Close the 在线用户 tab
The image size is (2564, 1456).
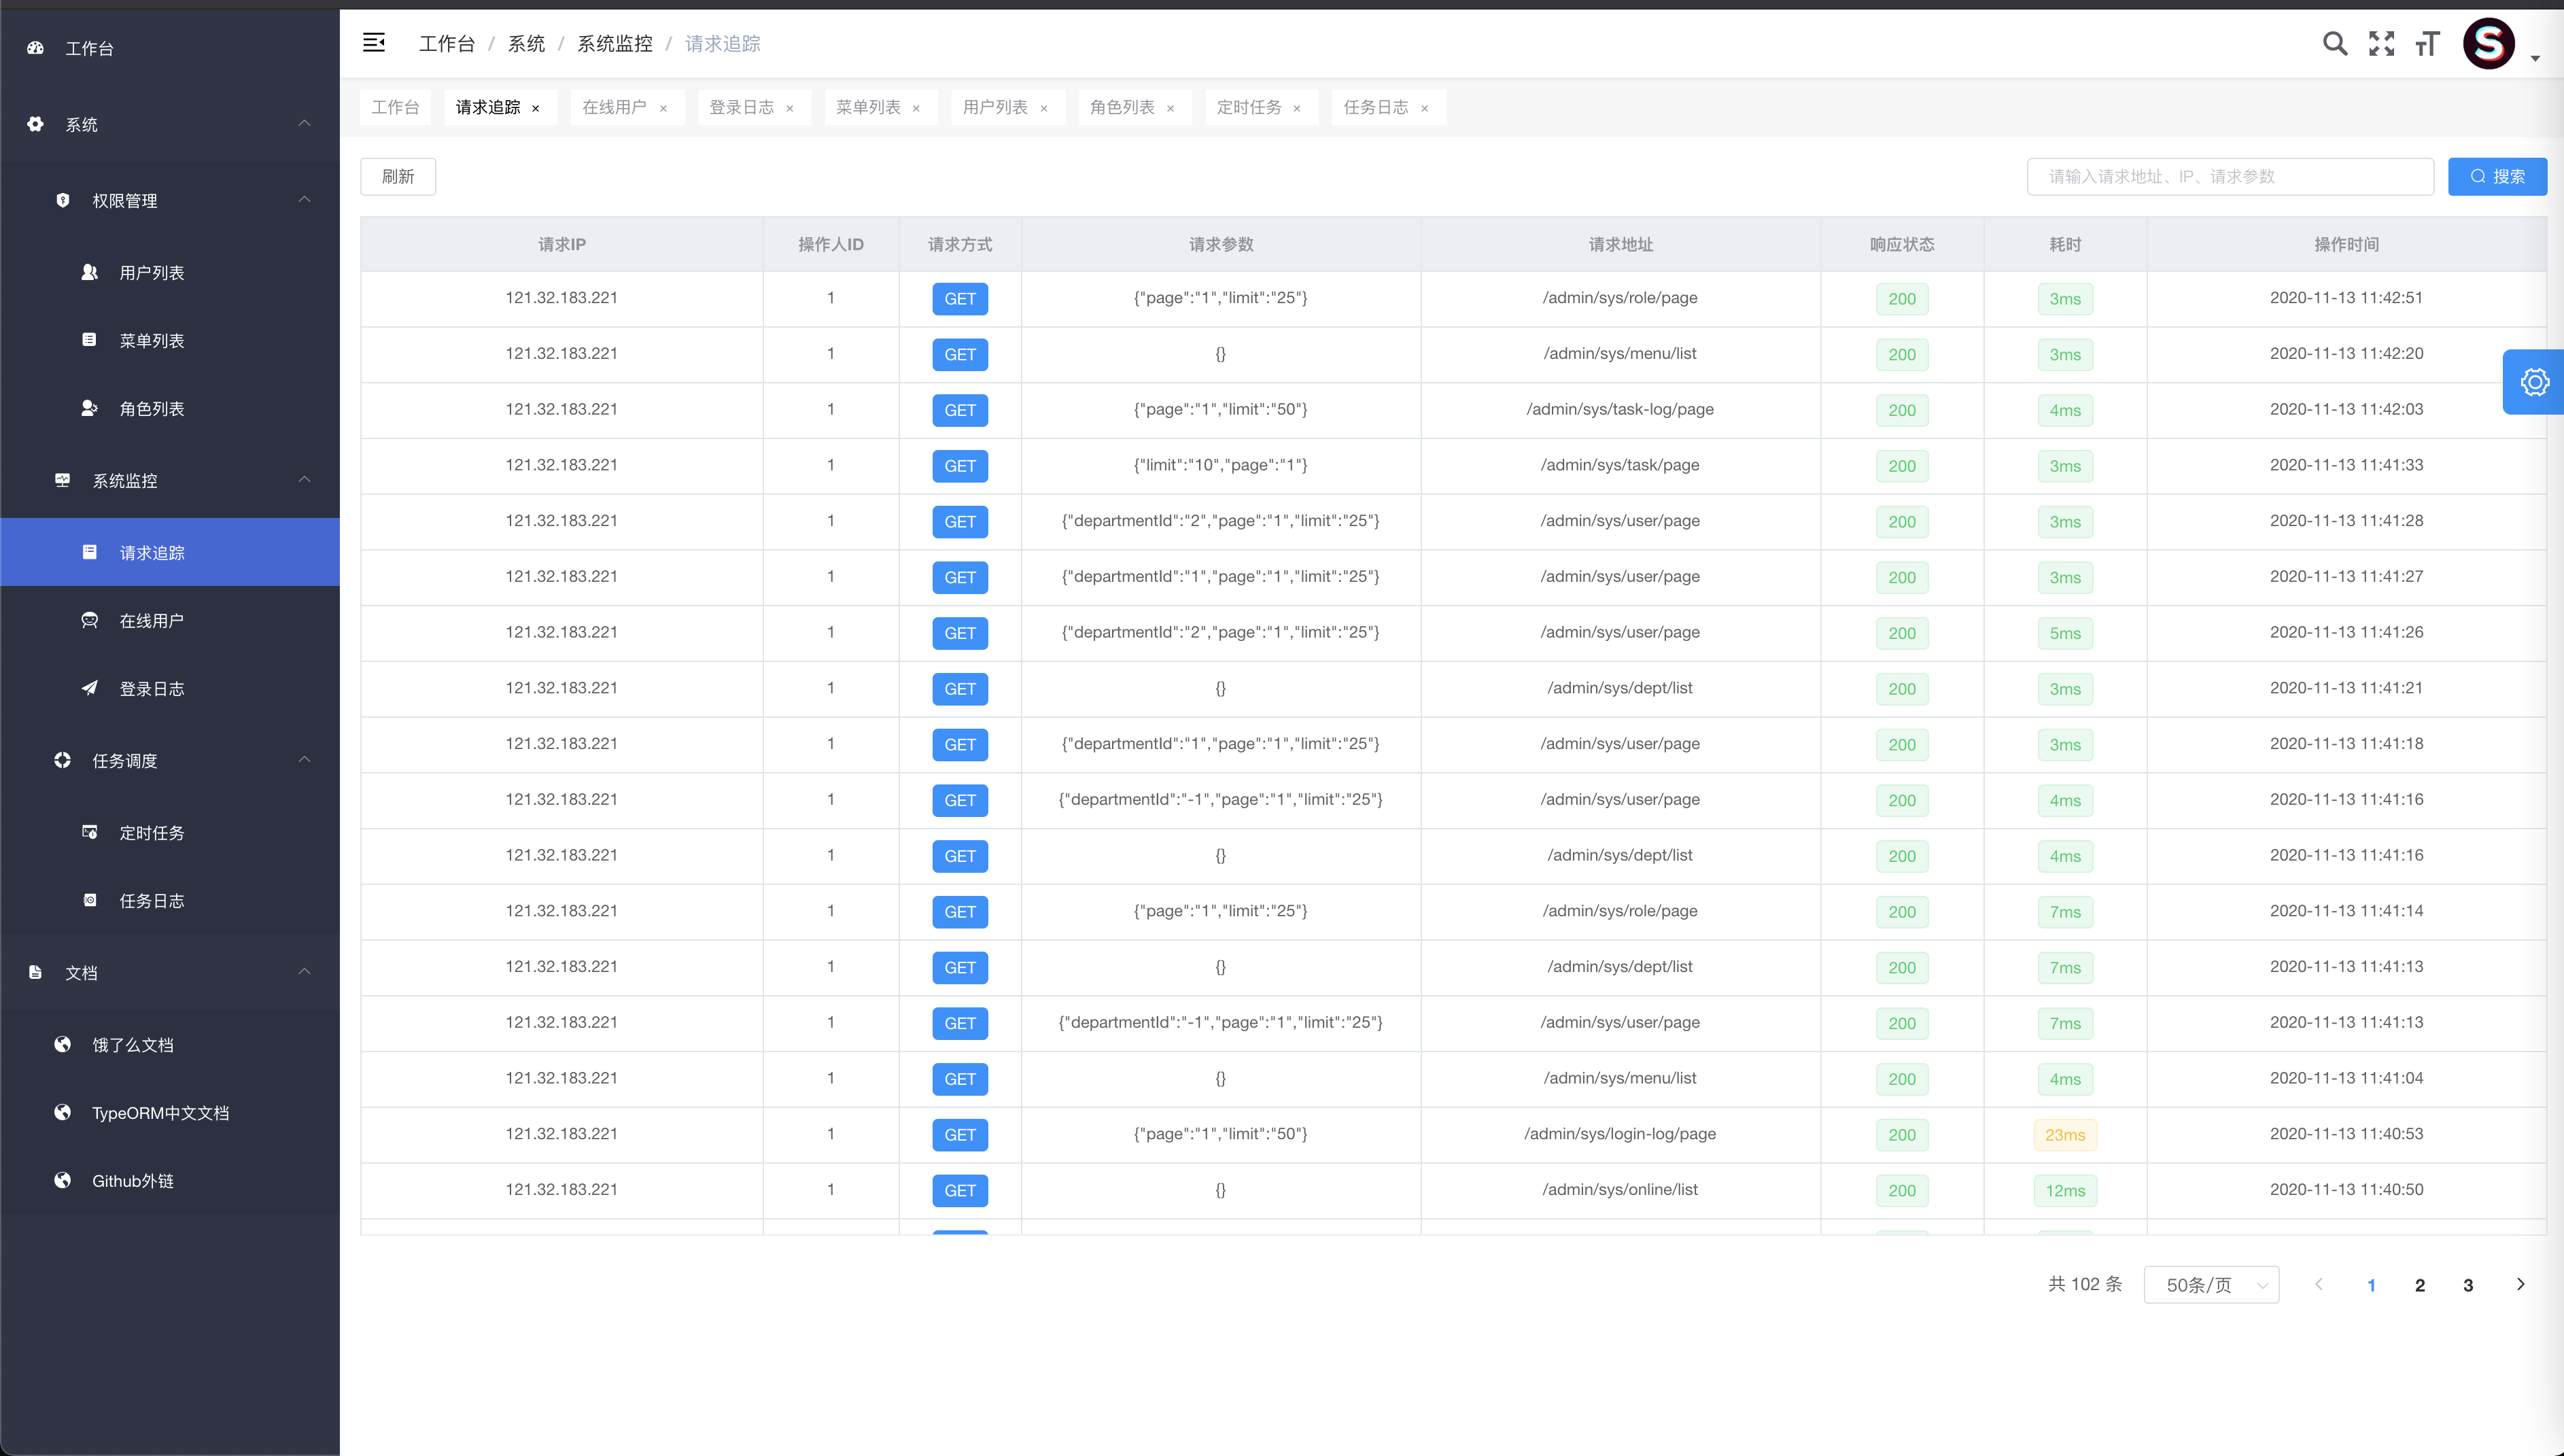[663, 108]
